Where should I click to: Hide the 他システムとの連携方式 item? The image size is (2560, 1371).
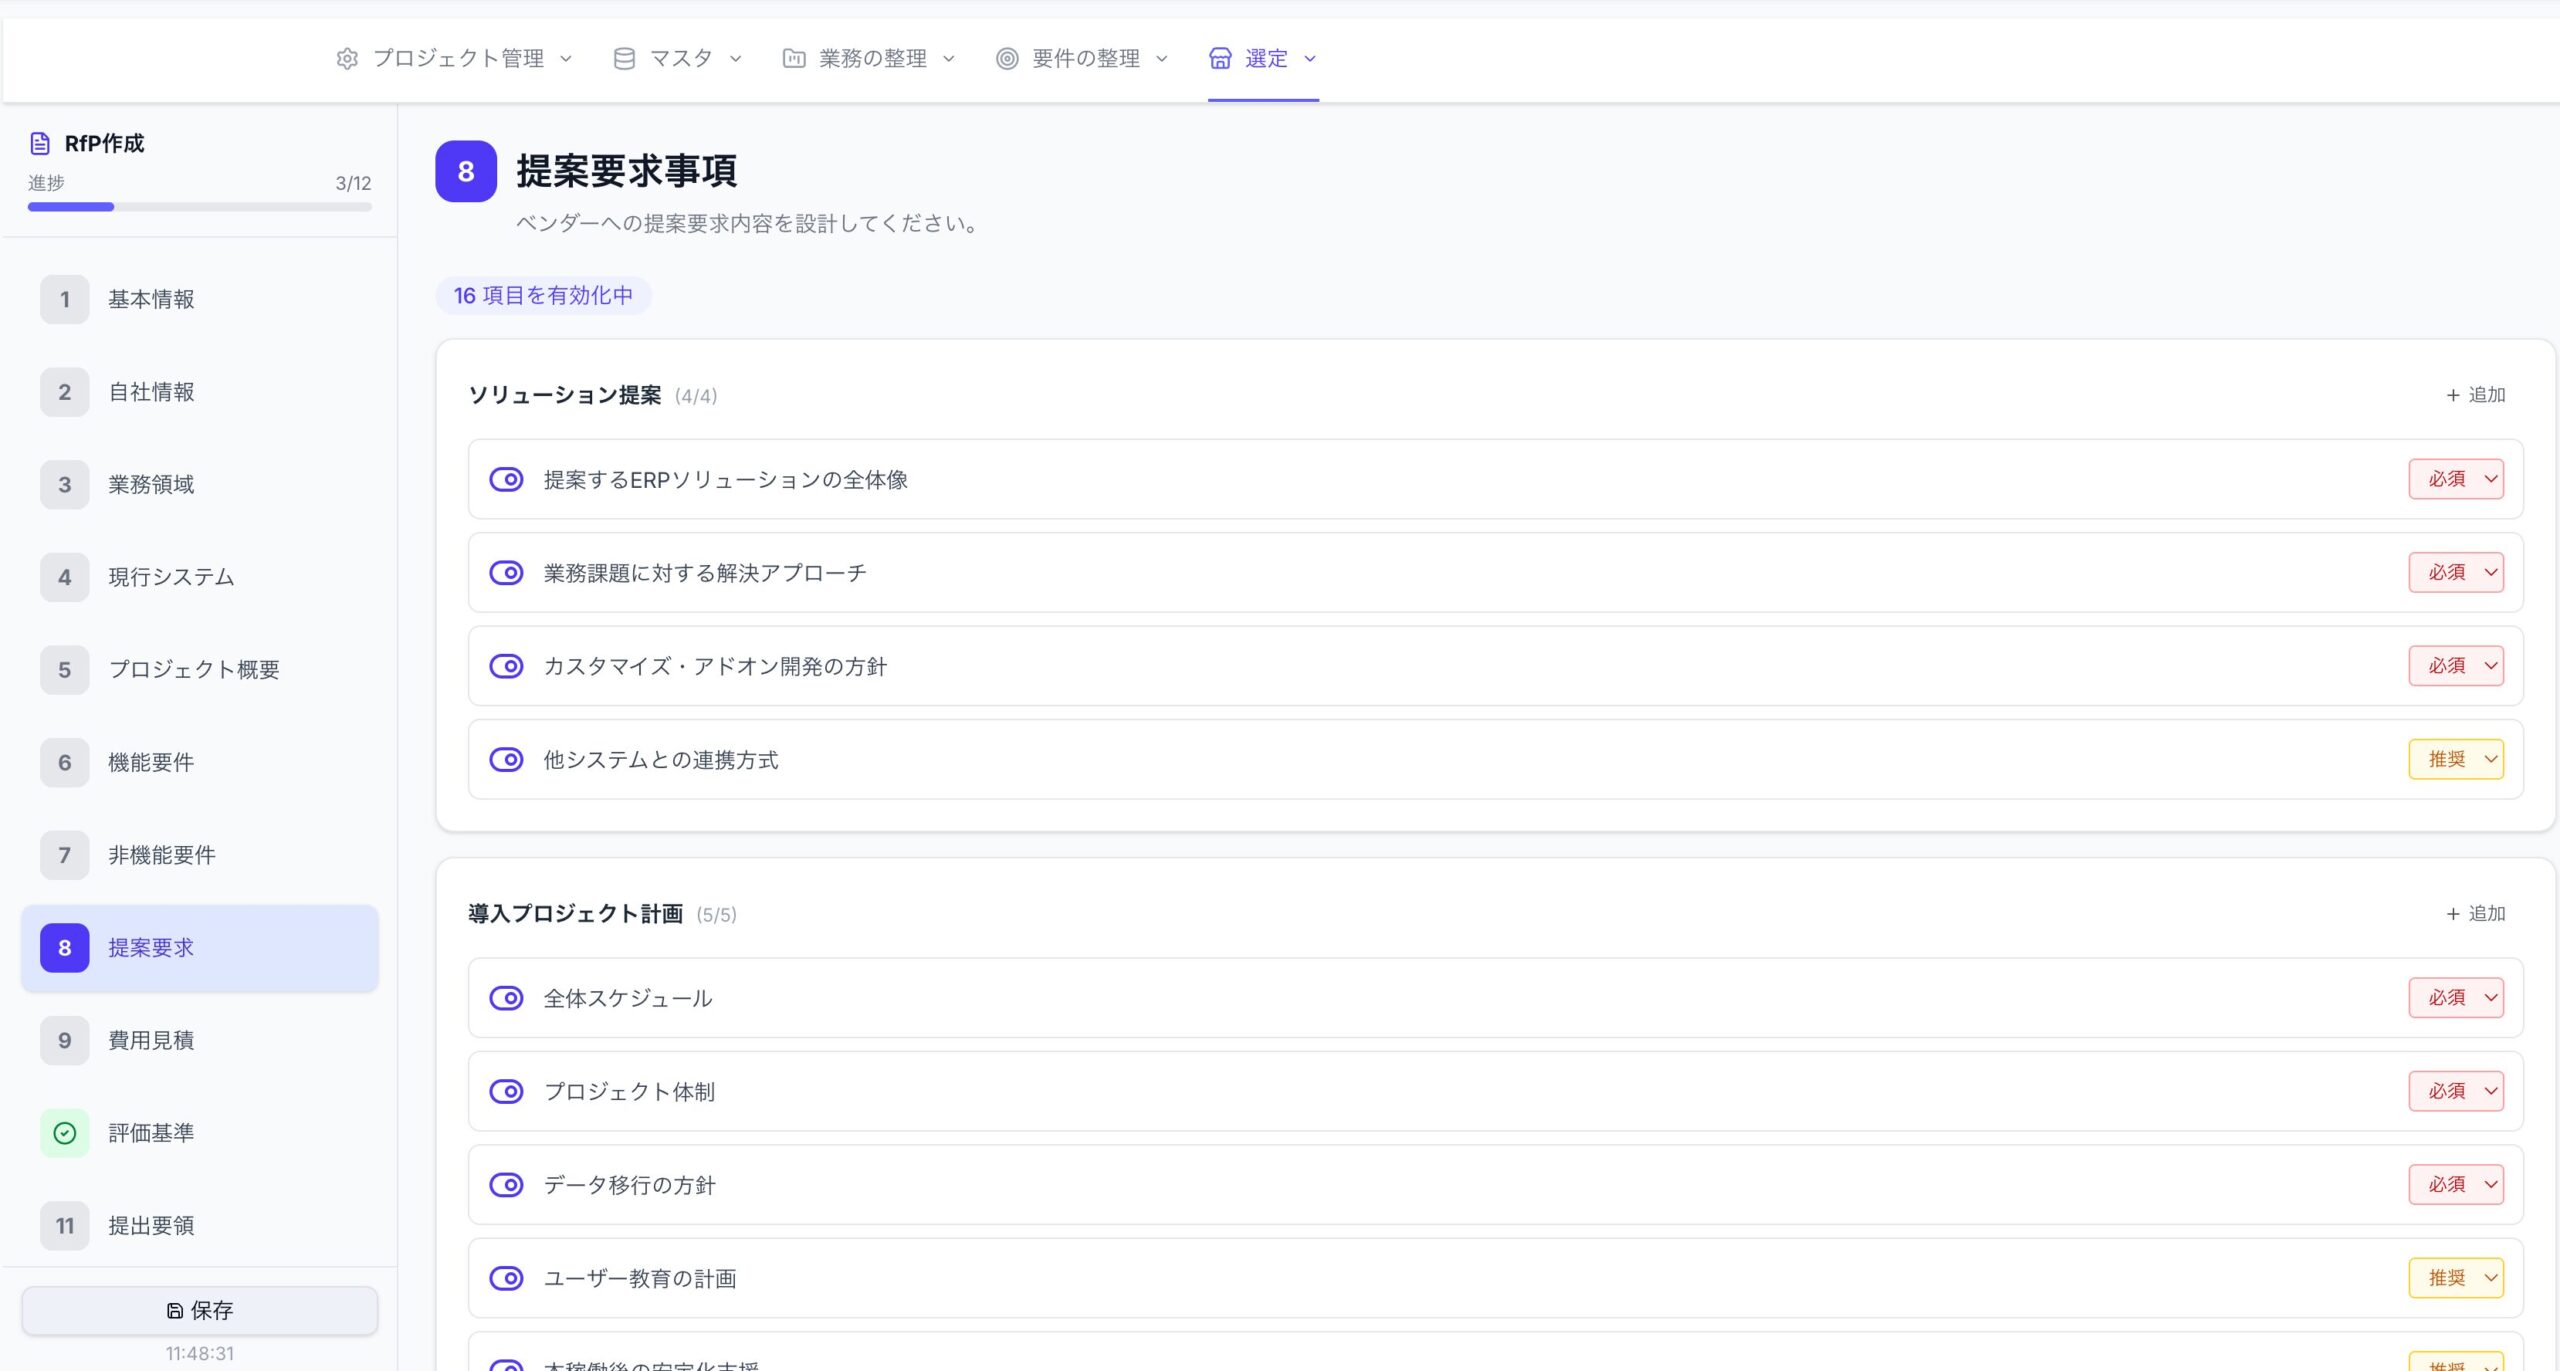(506, 760)
